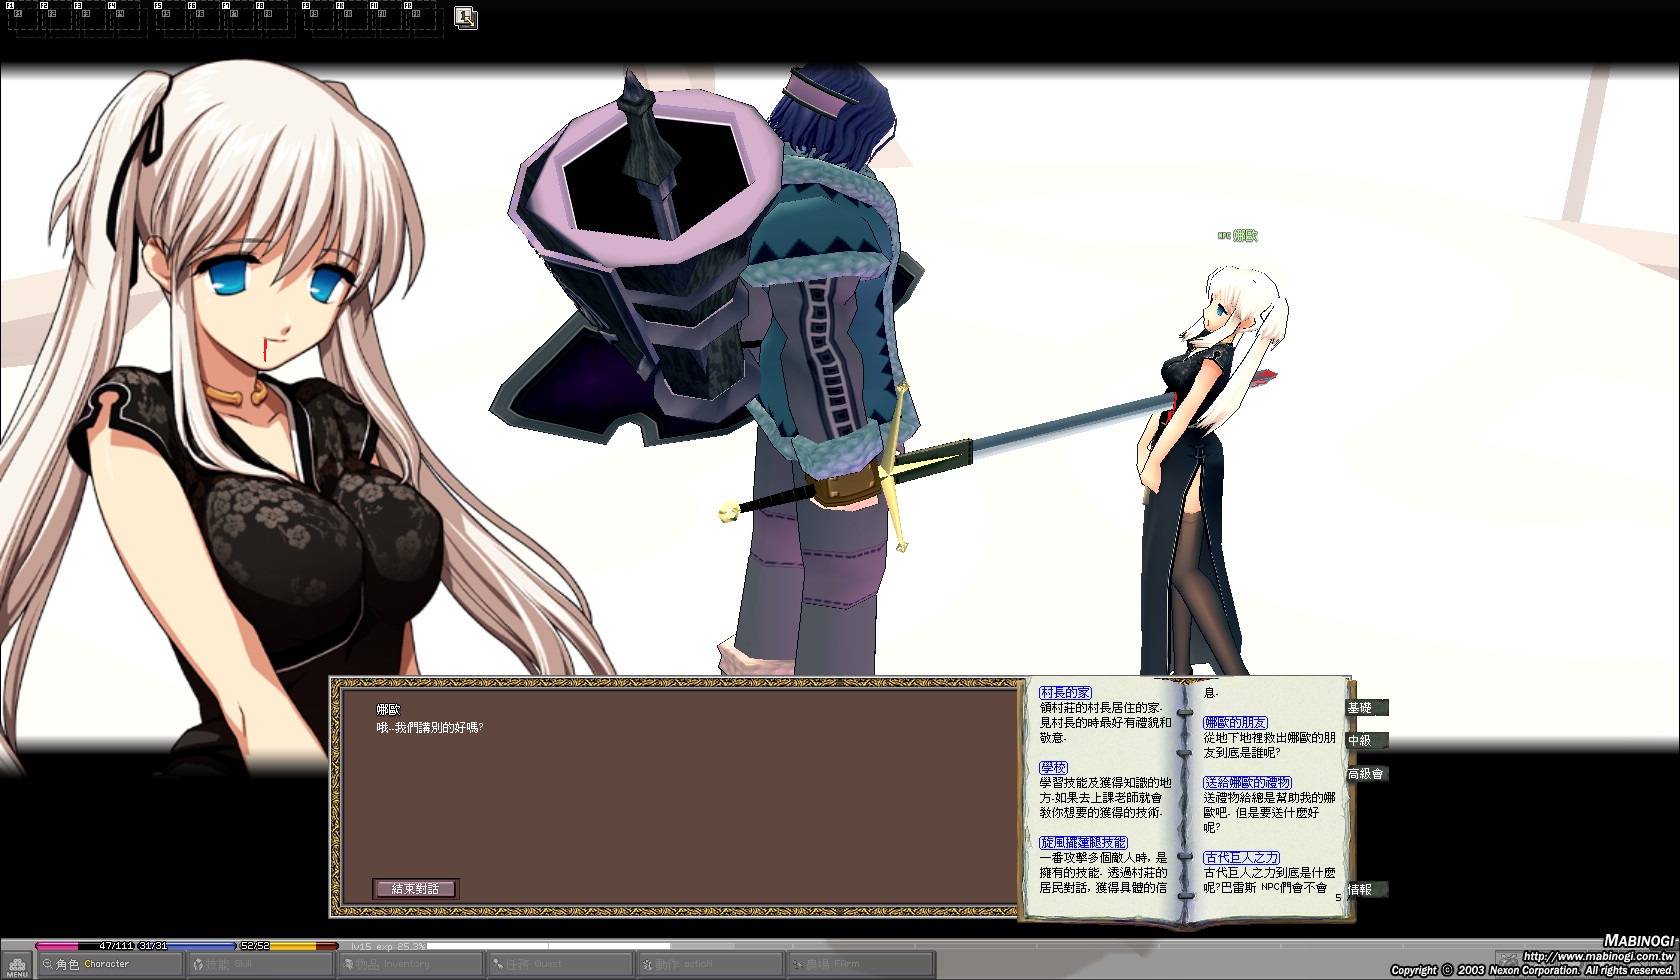The image size is (1680, 980).
Task: Select the 娜歐的朋友 keyword
Action: 1235,723
